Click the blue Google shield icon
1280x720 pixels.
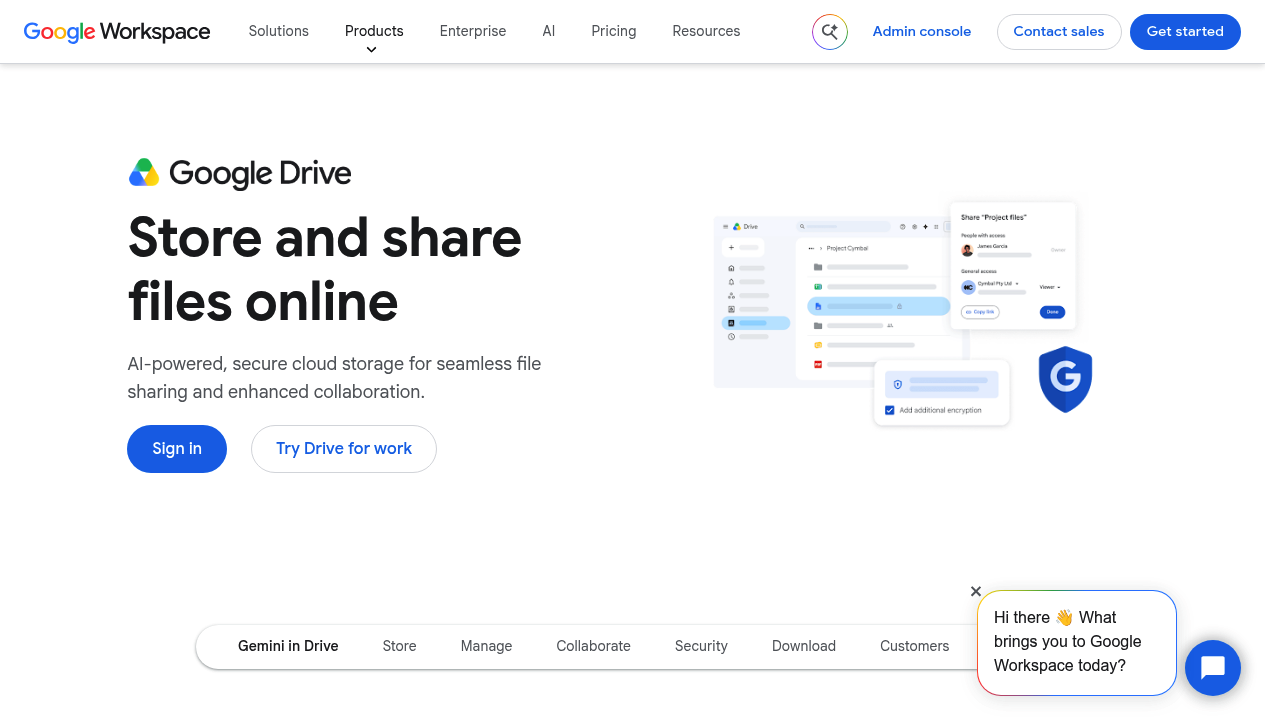1065,379
